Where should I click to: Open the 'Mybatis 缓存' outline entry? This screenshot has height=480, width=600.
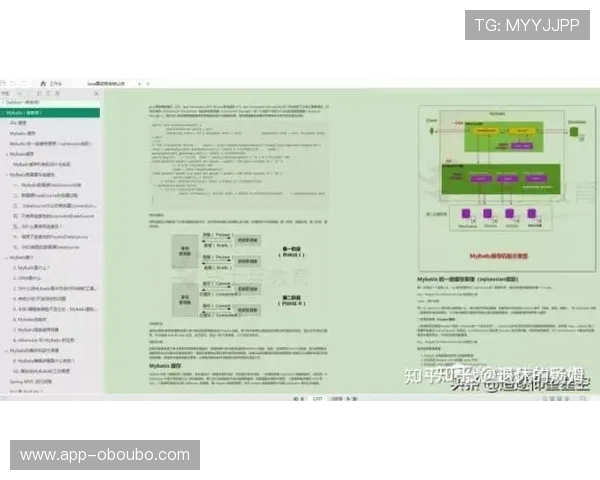click(22, 133)
